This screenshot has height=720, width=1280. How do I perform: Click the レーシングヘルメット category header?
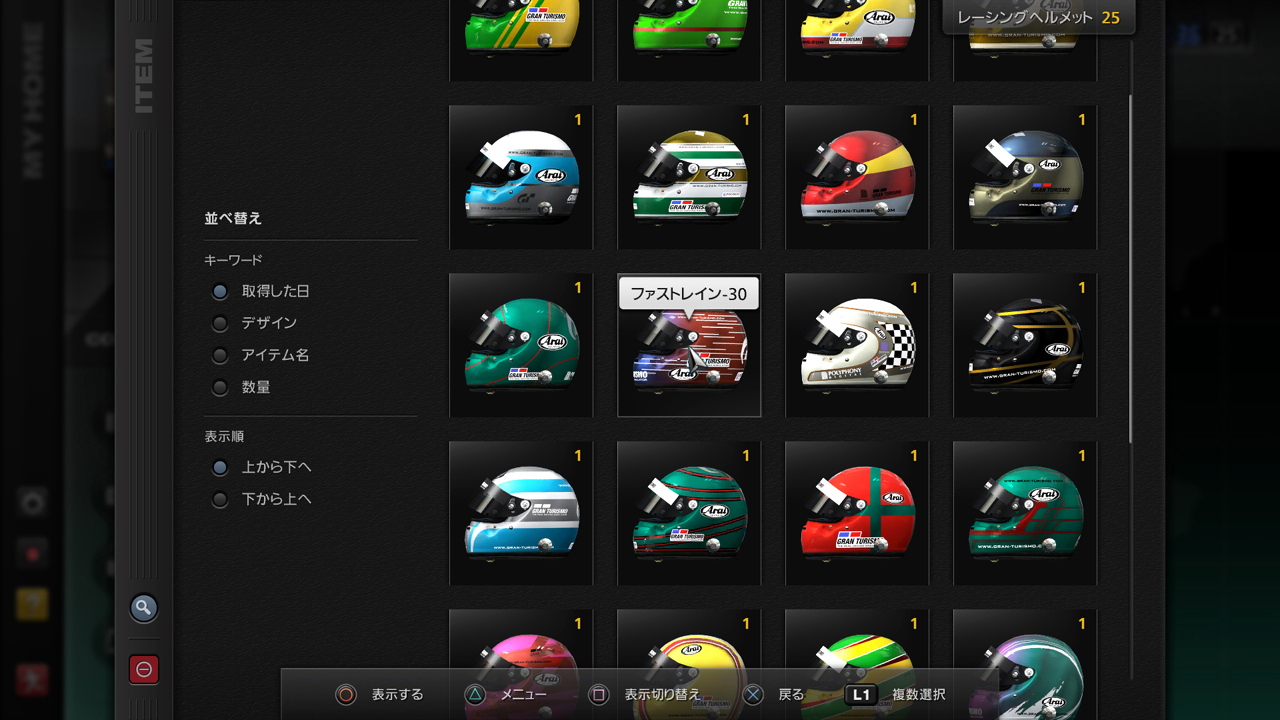point(1038,17)
